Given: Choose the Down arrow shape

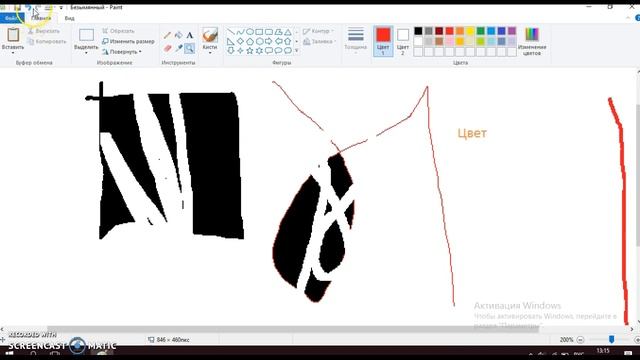Looking at the screenshot, I should point(231,51).
